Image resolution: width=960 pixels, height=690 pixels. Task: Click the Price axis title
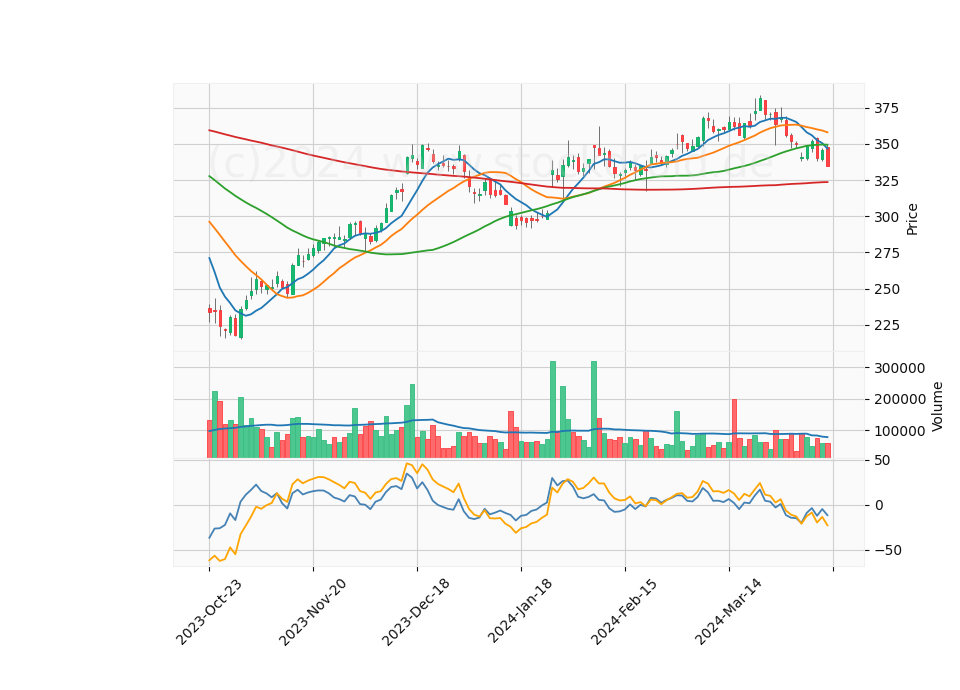pyautogui.click(x=912, y=220)
